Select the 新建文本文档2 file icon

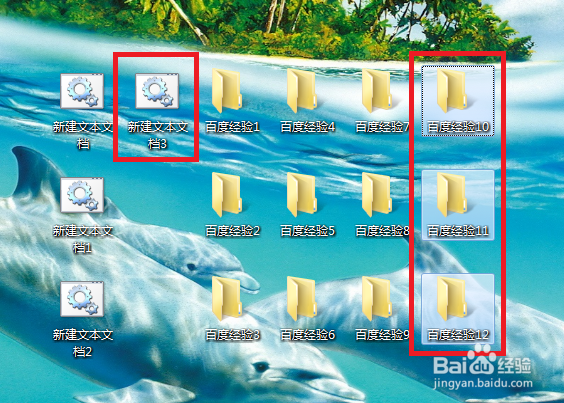click(82, 299)
